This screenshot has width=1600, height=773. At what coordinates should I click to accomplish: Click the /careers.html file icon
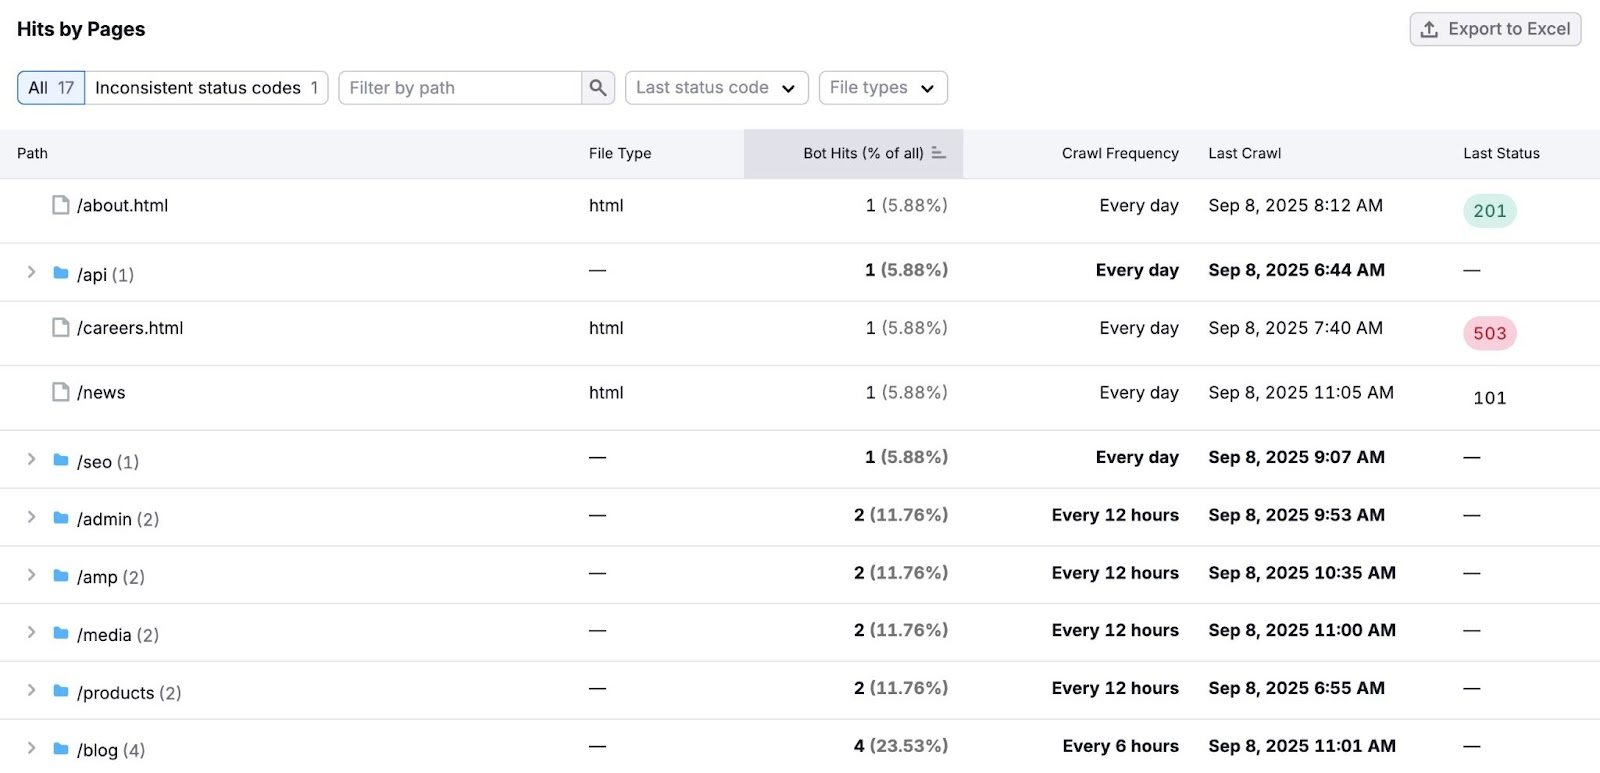tap(61, 328)
